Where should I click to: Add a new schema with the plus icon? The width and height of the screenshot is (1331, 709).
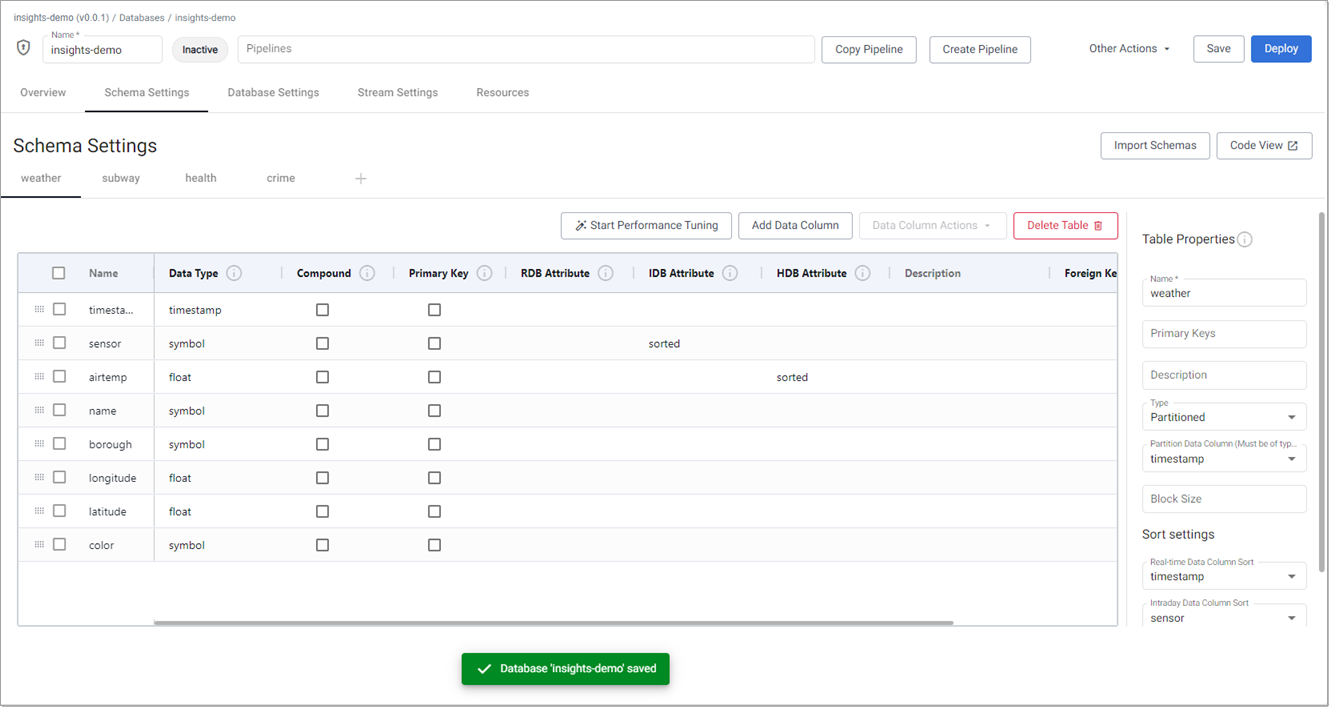(360, 178)
